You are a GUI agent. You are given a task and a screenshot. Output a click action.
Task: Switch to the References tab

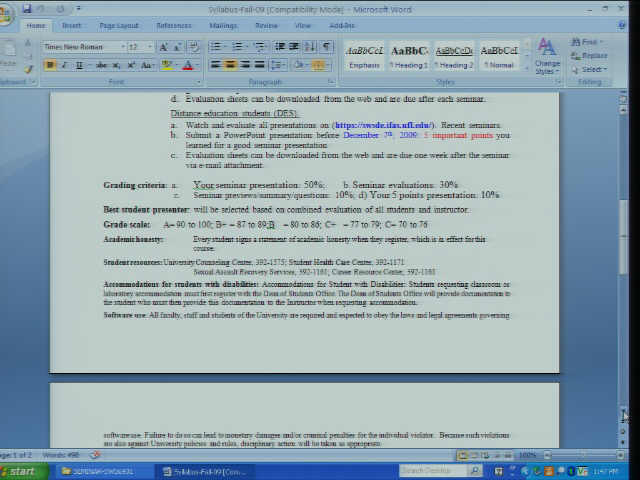[x=173, y=25]
